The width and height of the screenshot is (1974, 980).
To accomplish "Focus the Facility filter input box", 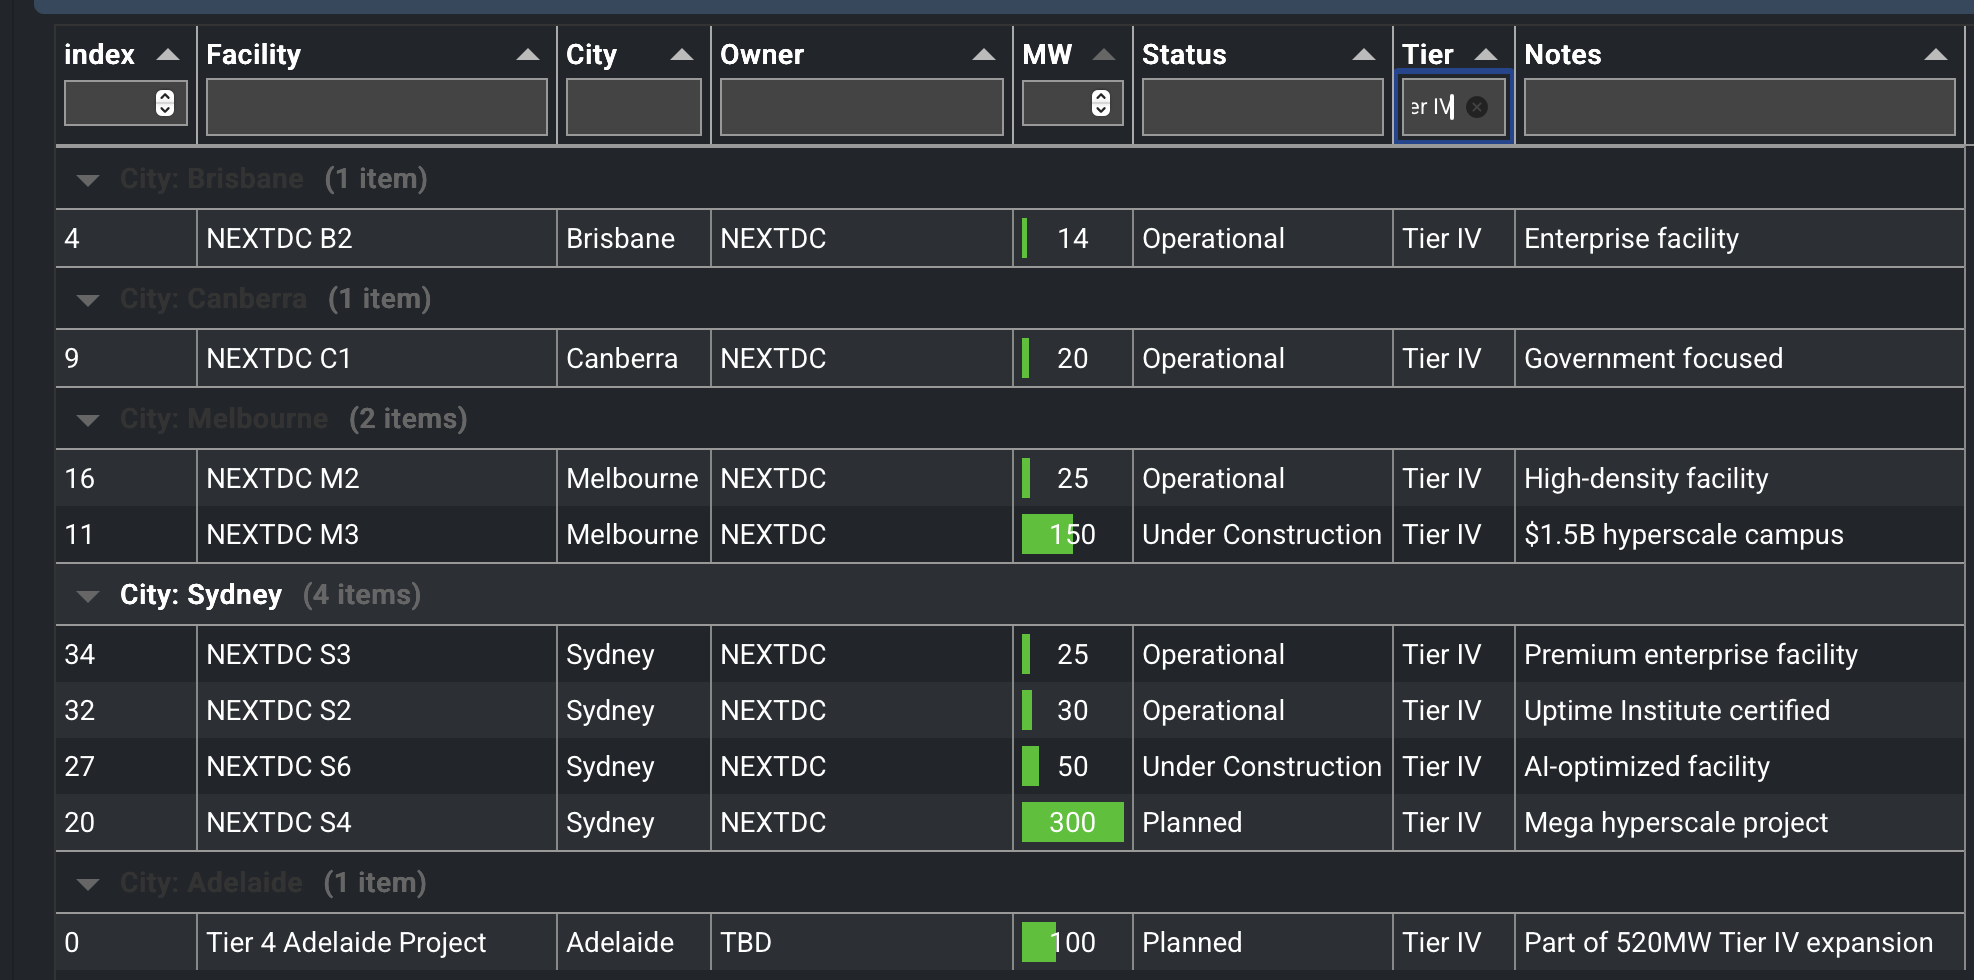I will (376, 107).
